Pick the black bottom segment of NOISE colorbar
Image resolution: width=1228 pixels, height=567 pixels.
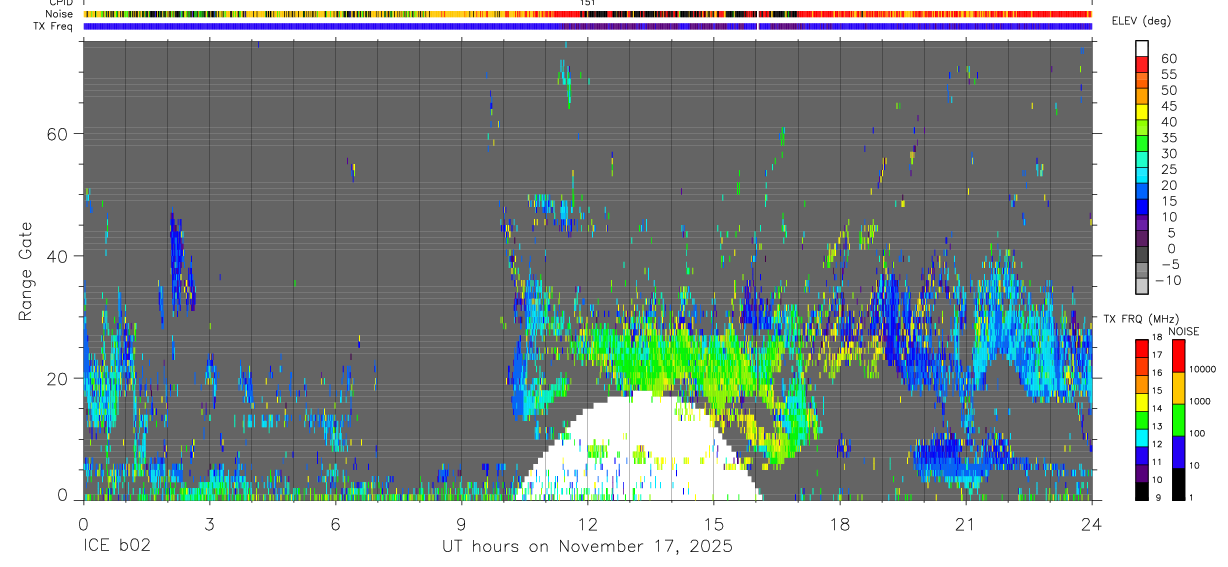point(1177,484)
